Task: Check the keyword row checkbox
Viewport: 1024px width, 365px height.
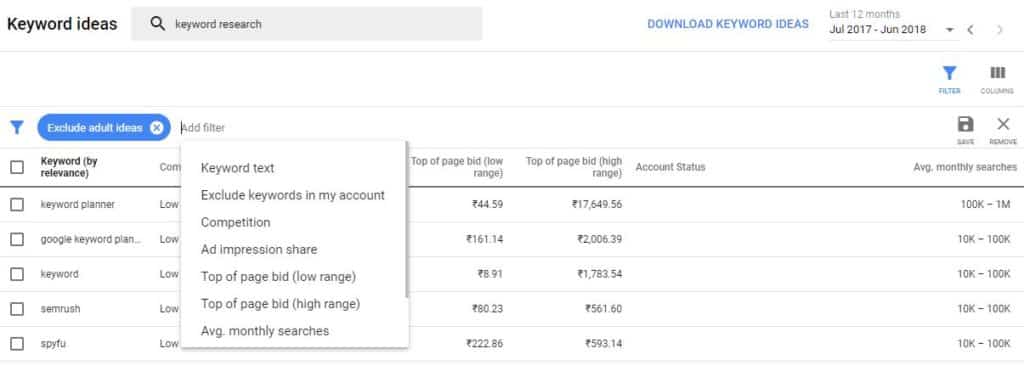Action: click(x=17, y=274)
